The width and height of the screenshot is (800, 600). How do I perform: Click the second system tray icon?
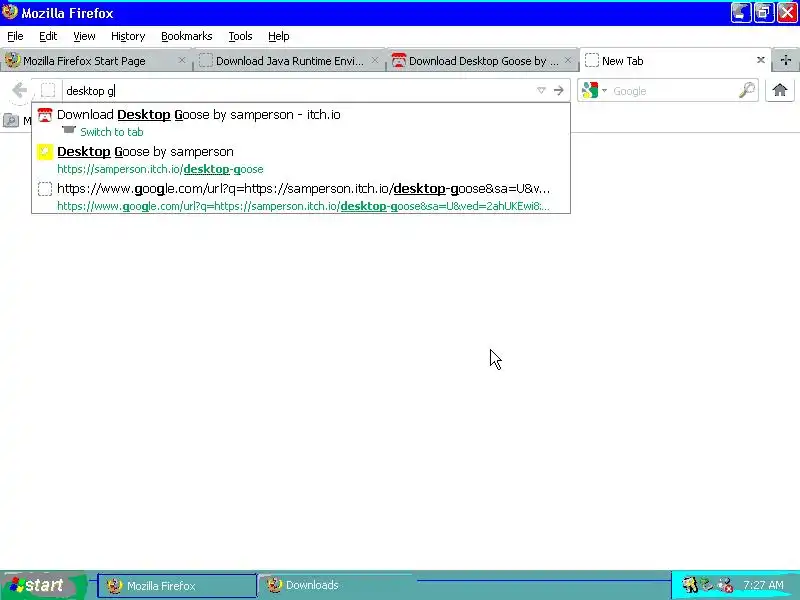point(707,585)
